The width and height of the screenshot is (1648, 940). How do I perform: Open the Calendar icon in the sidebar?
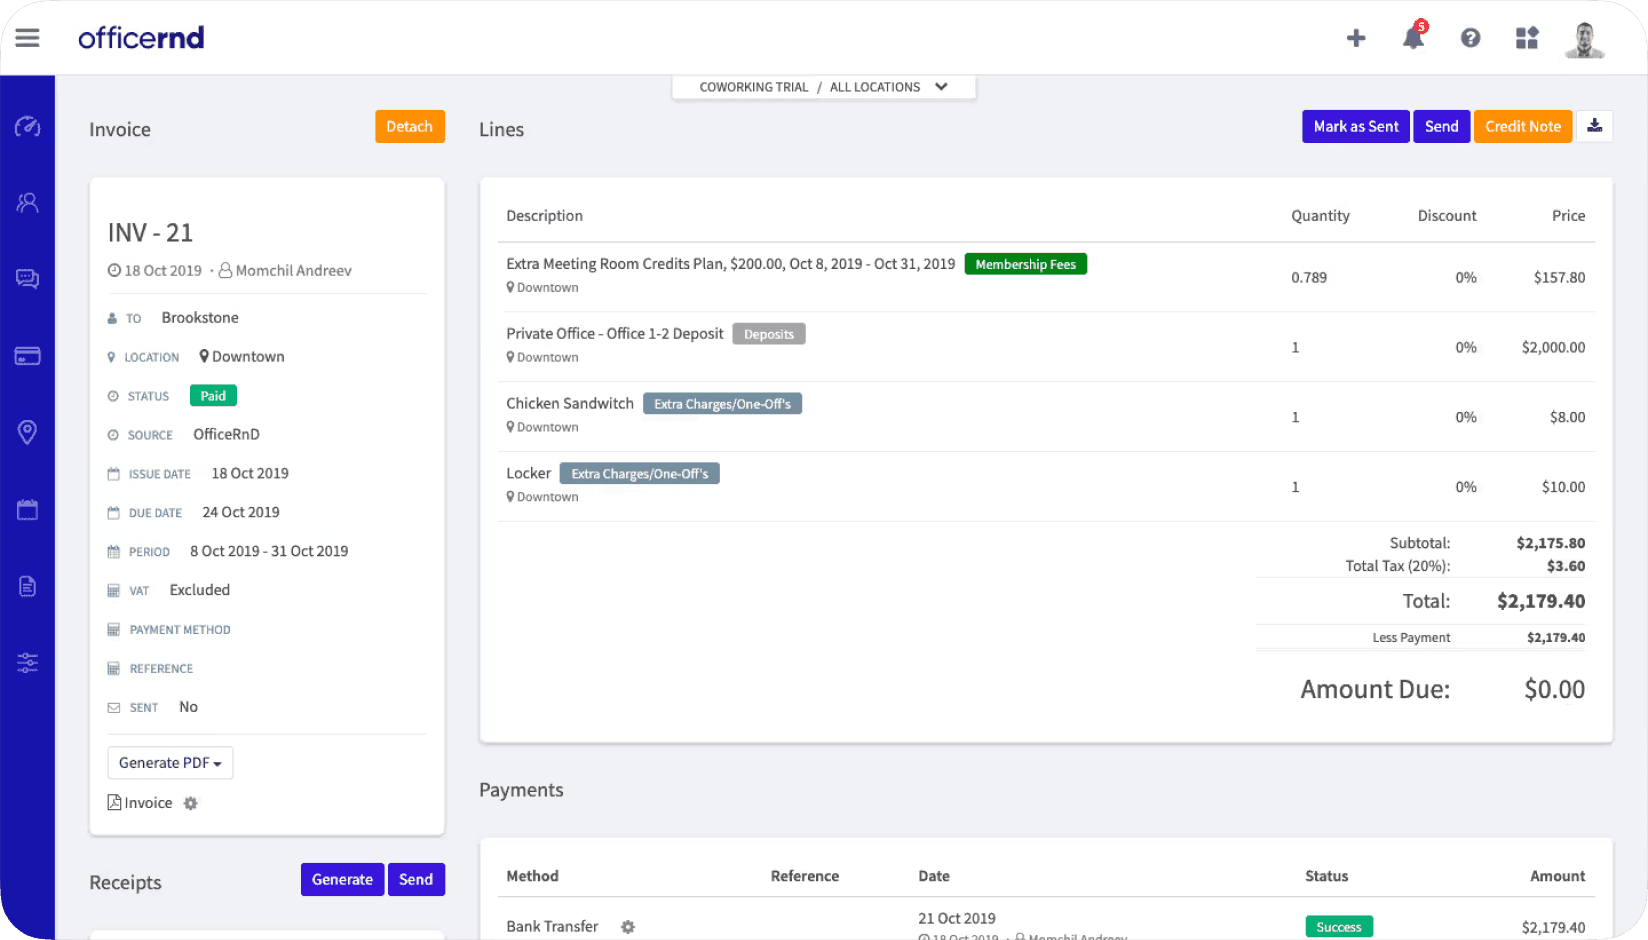tap(27, 509)
